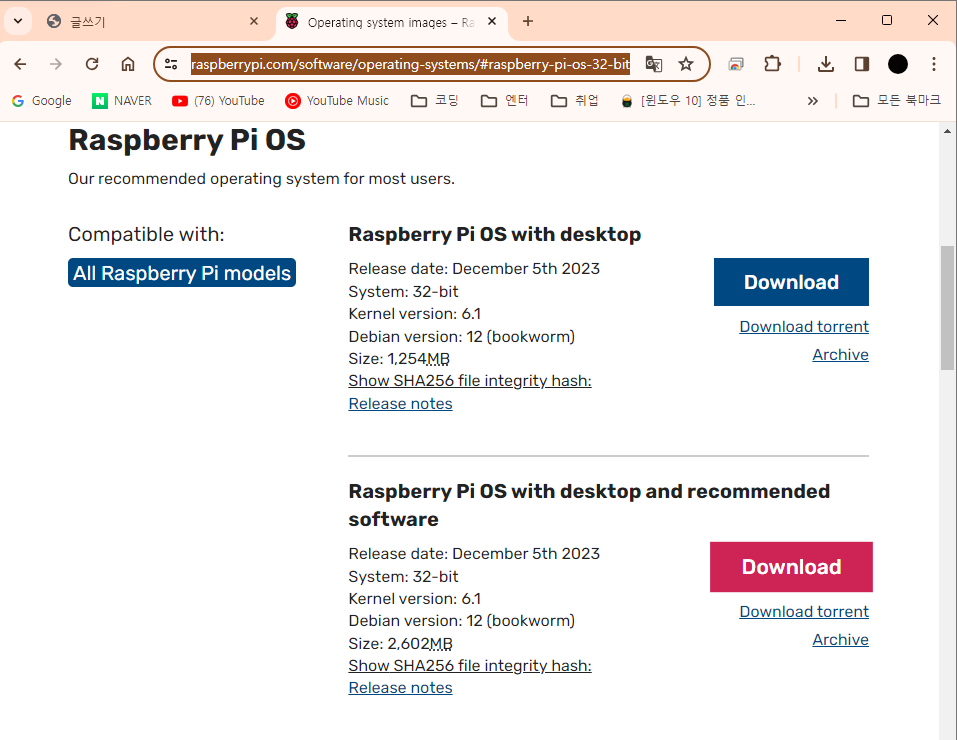Open the 코딩 bookmarks folder

click(435, 101)
